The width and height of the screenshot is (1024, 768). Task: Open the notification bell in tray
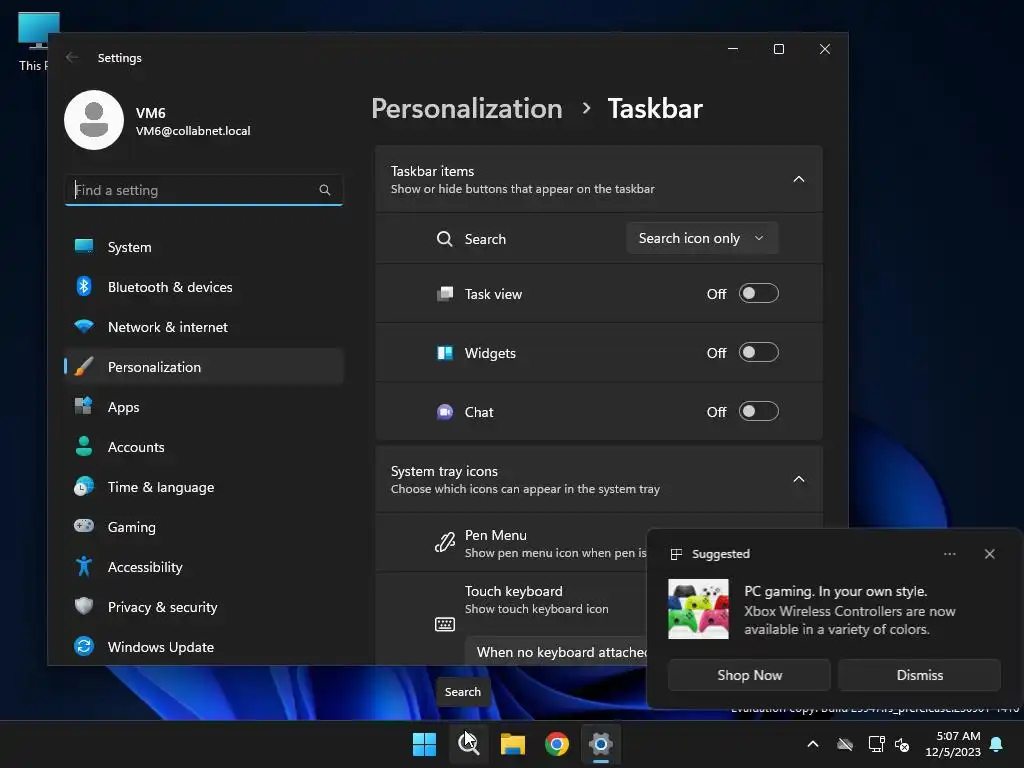tap(997, 744)
